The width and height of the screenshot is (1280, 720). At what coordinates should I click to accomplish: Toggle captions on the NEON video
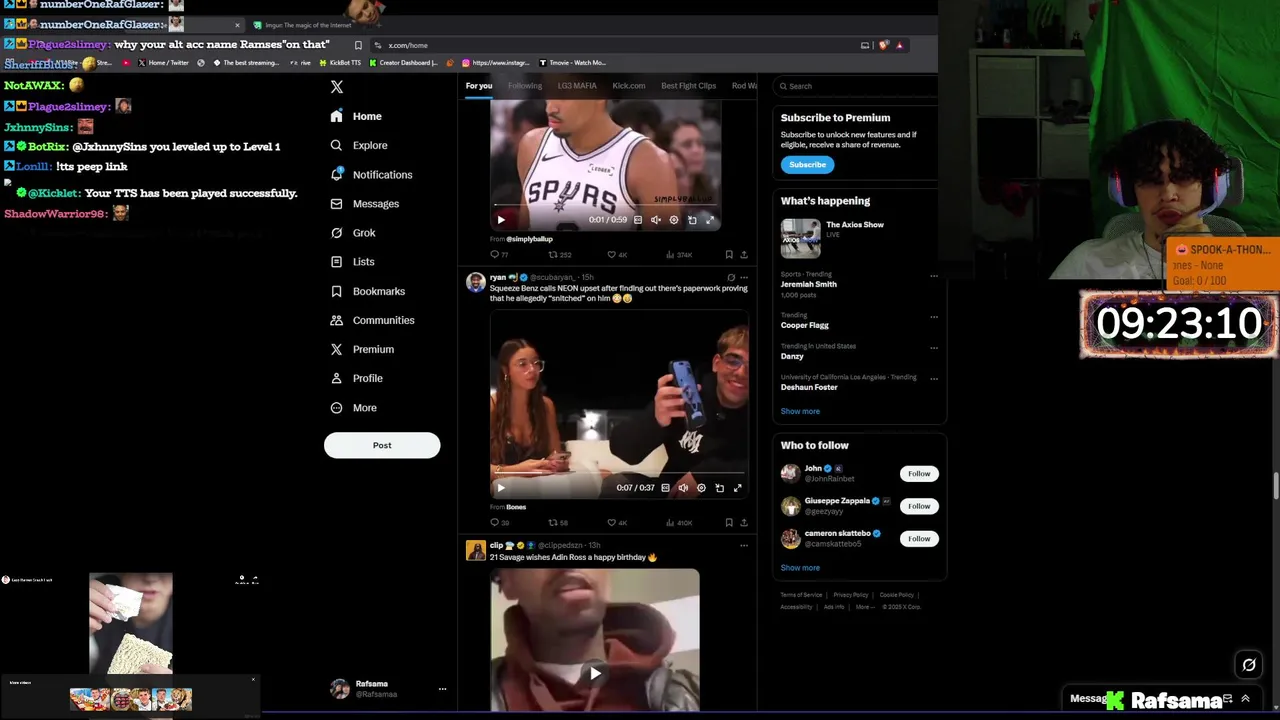tap(665, 488)
